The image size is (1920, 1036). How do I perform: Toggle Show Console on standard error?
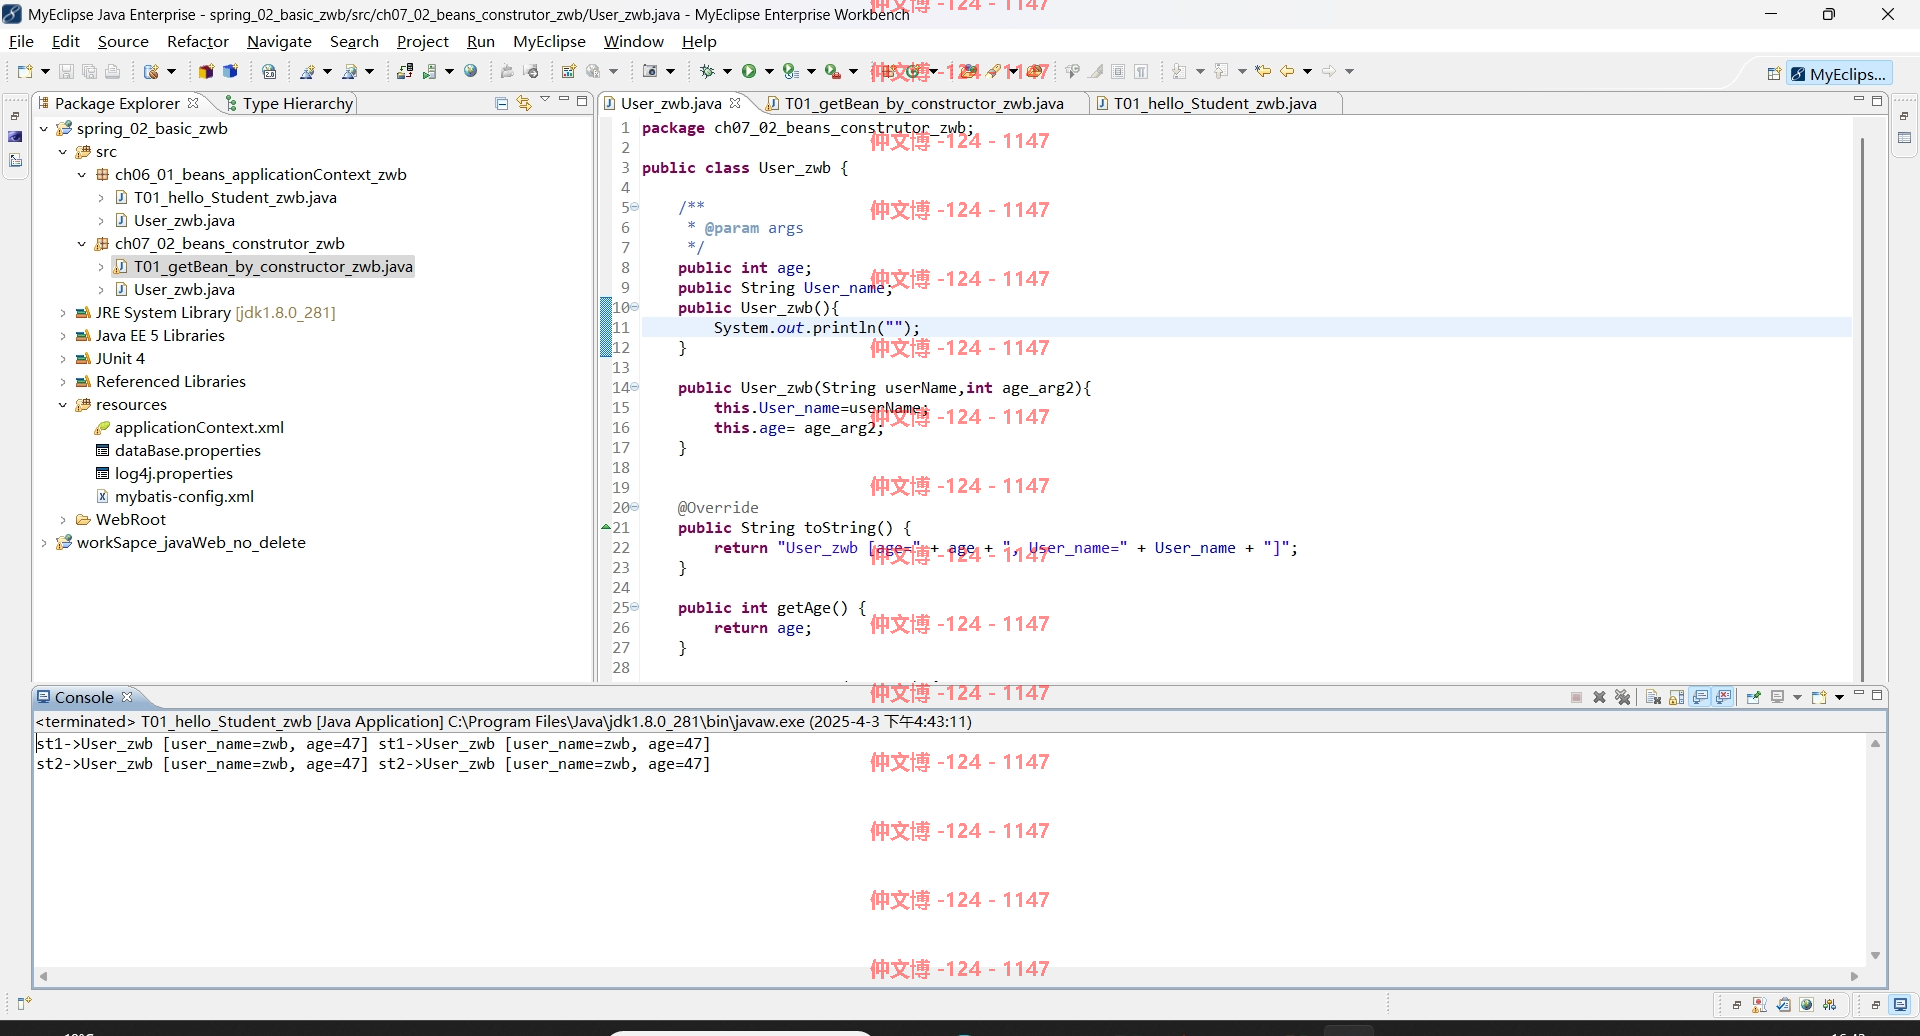click(1724, 697)
